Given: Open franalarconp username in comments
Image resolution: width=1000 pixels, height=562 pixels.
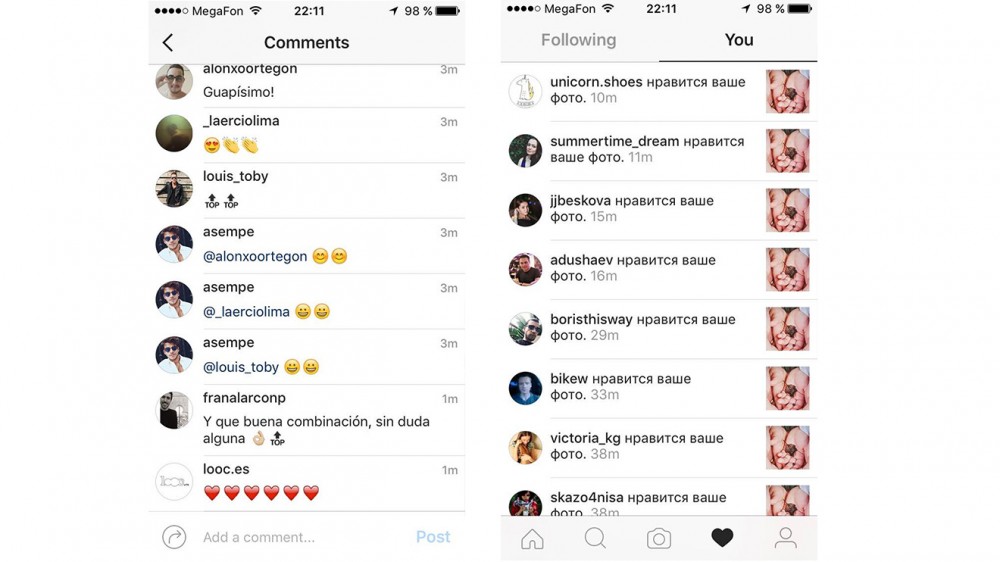Looking at the screenshot, I should point(244,398).
